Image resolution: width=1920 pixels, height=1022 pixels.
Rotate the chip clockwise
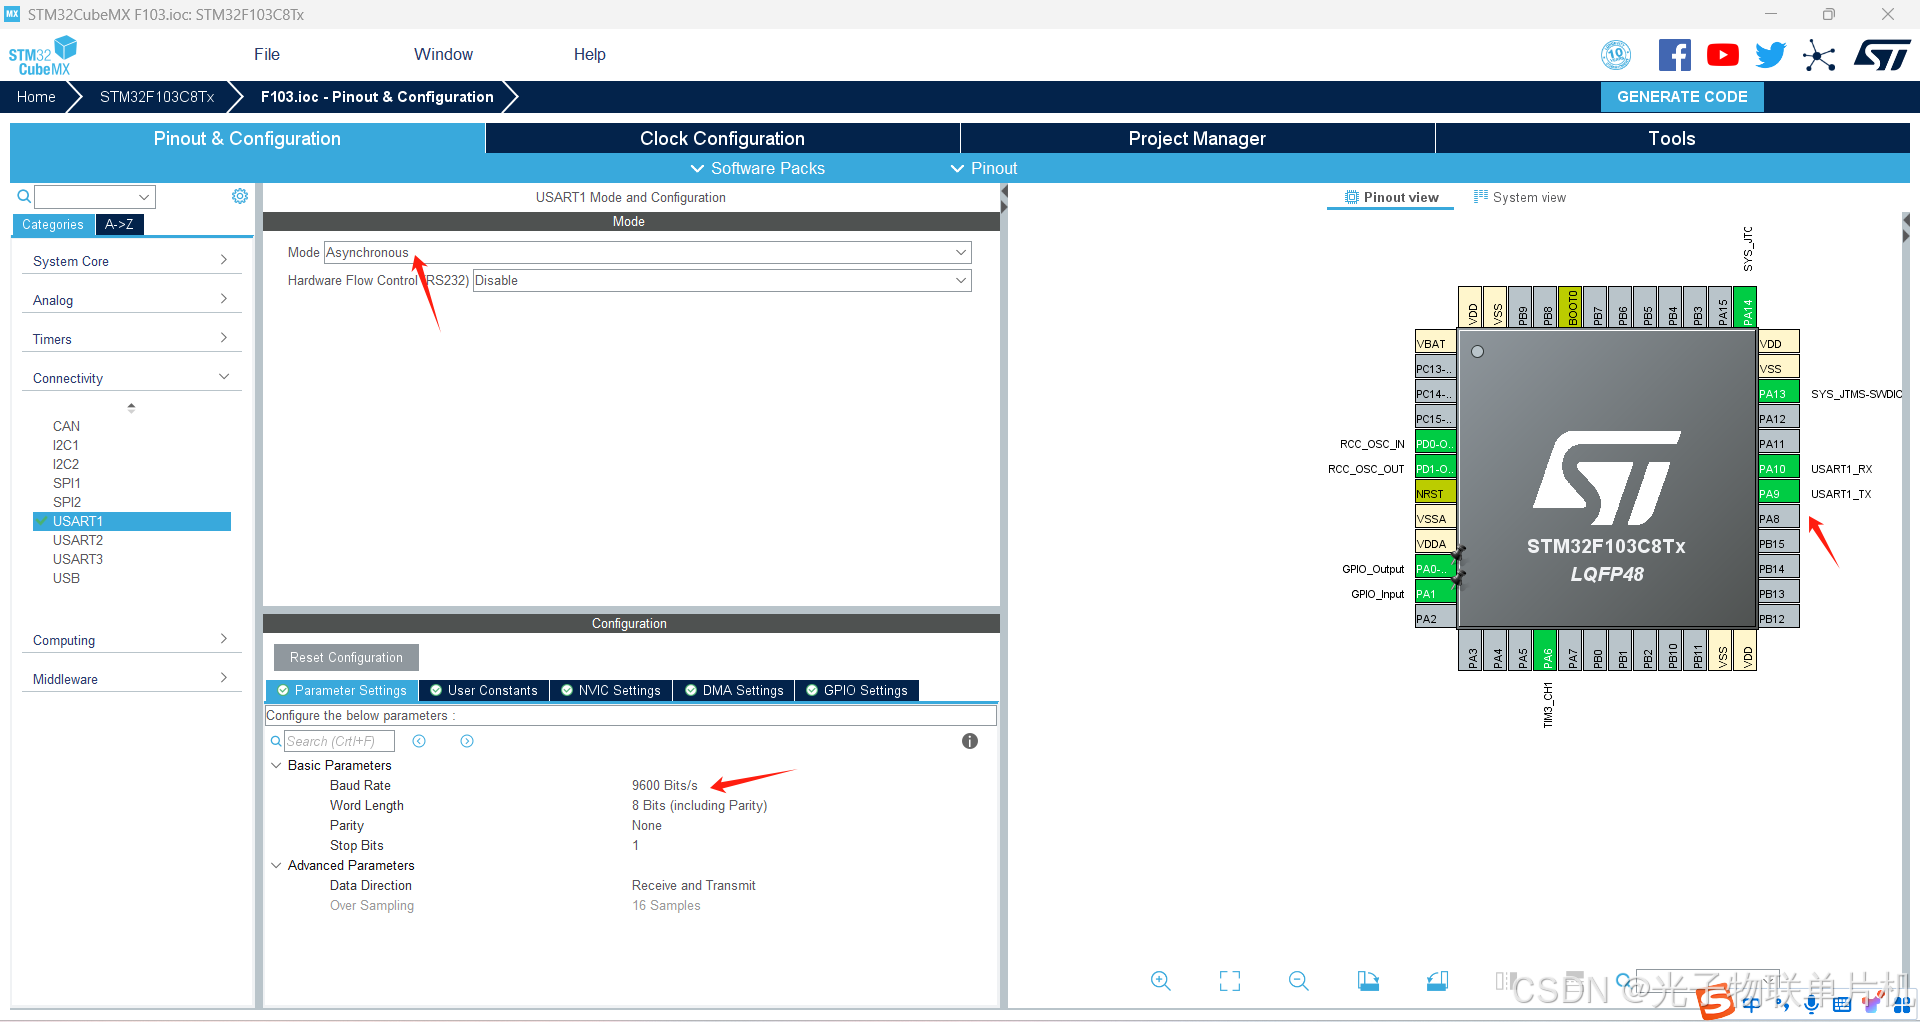point(1368,981)
